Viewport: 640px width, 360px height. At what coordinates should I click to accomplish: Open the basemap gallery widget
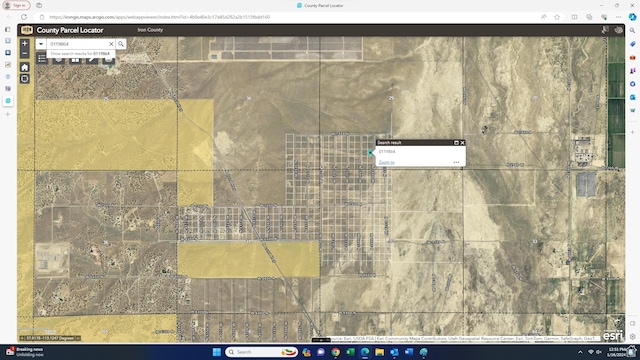(75, 60)
